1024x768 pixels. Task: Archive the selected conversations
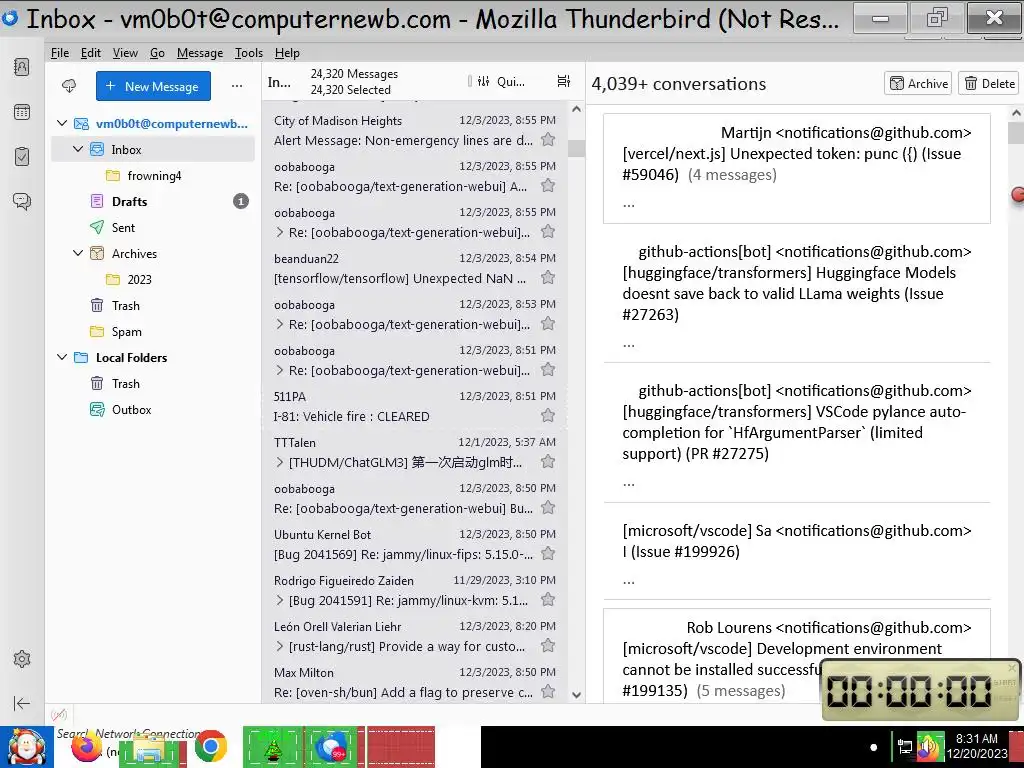(x=918, y=84)
